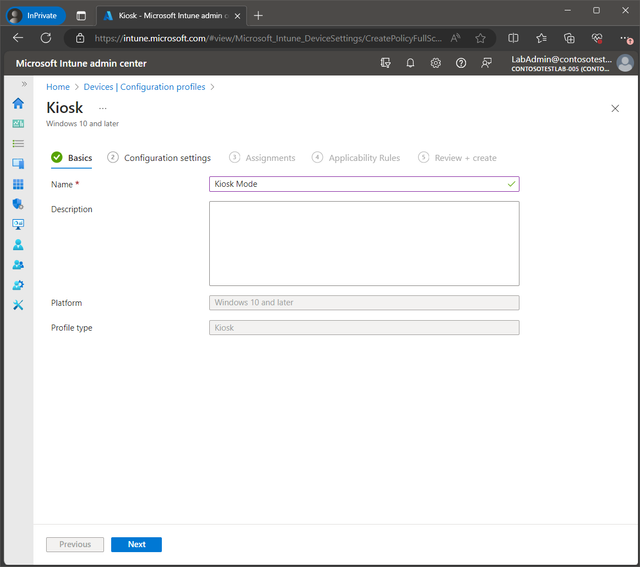Go to Home breadcrumb link
640x567 pixels.
click(58, 87)
